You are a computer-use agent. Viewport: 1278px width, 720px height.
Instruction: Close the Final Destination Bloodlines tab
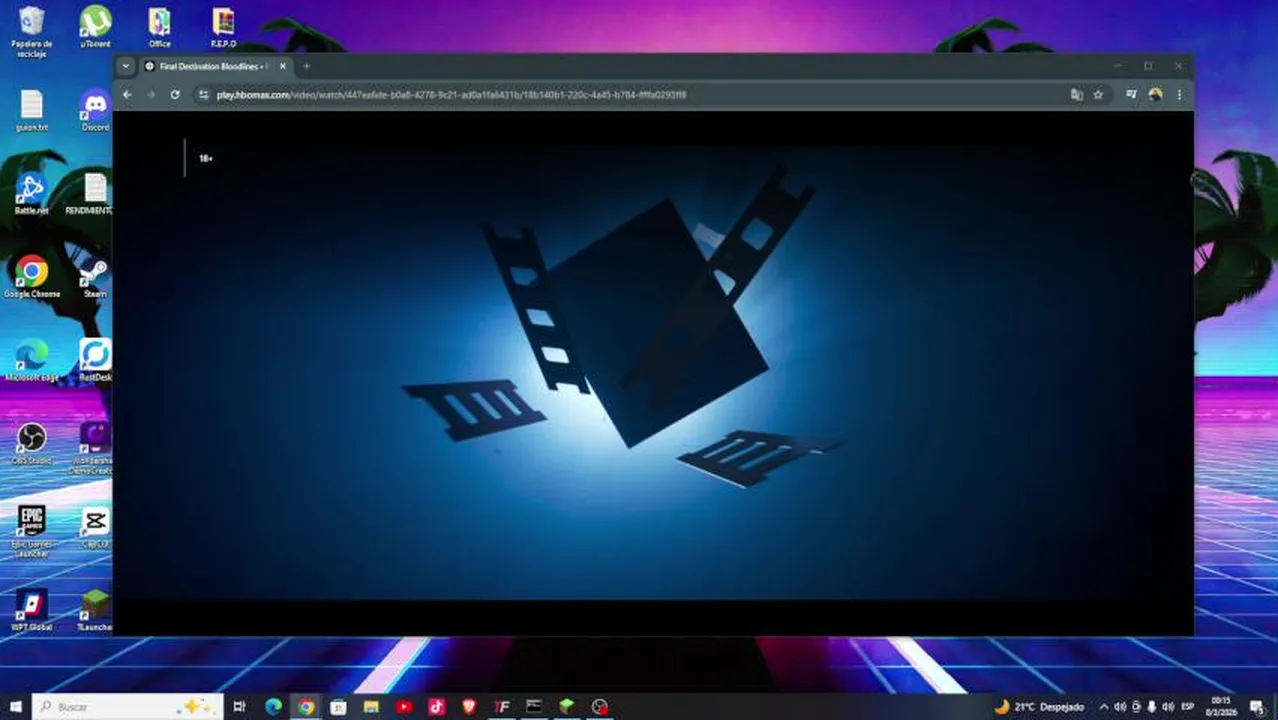pyautogui.click(x=282, y=66)
